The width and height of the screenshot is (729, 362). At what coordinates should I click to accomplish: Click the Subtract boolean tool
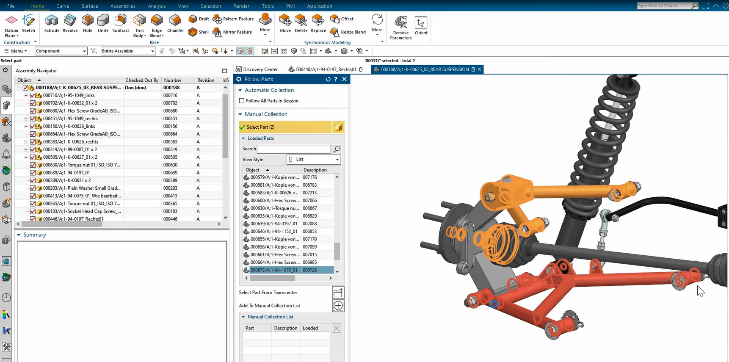pos(120,24)
